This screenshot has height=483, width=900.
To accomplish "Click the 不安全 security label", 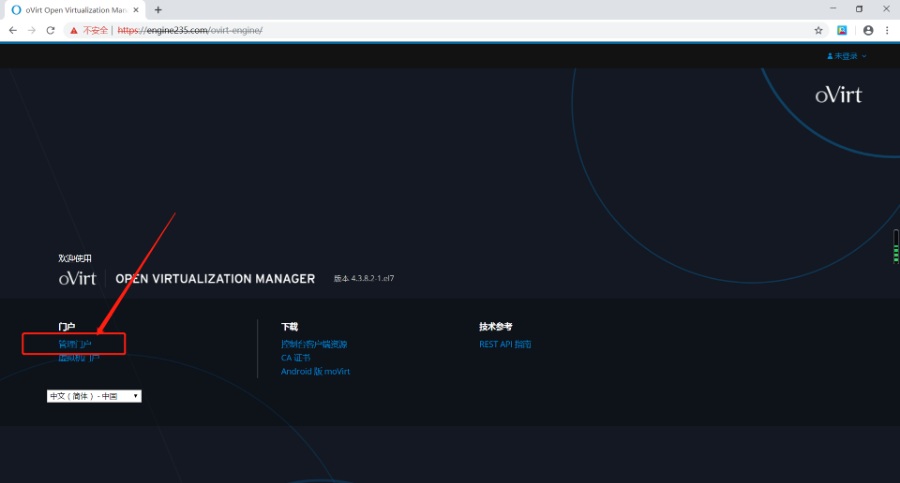I will tap(95, 30).
